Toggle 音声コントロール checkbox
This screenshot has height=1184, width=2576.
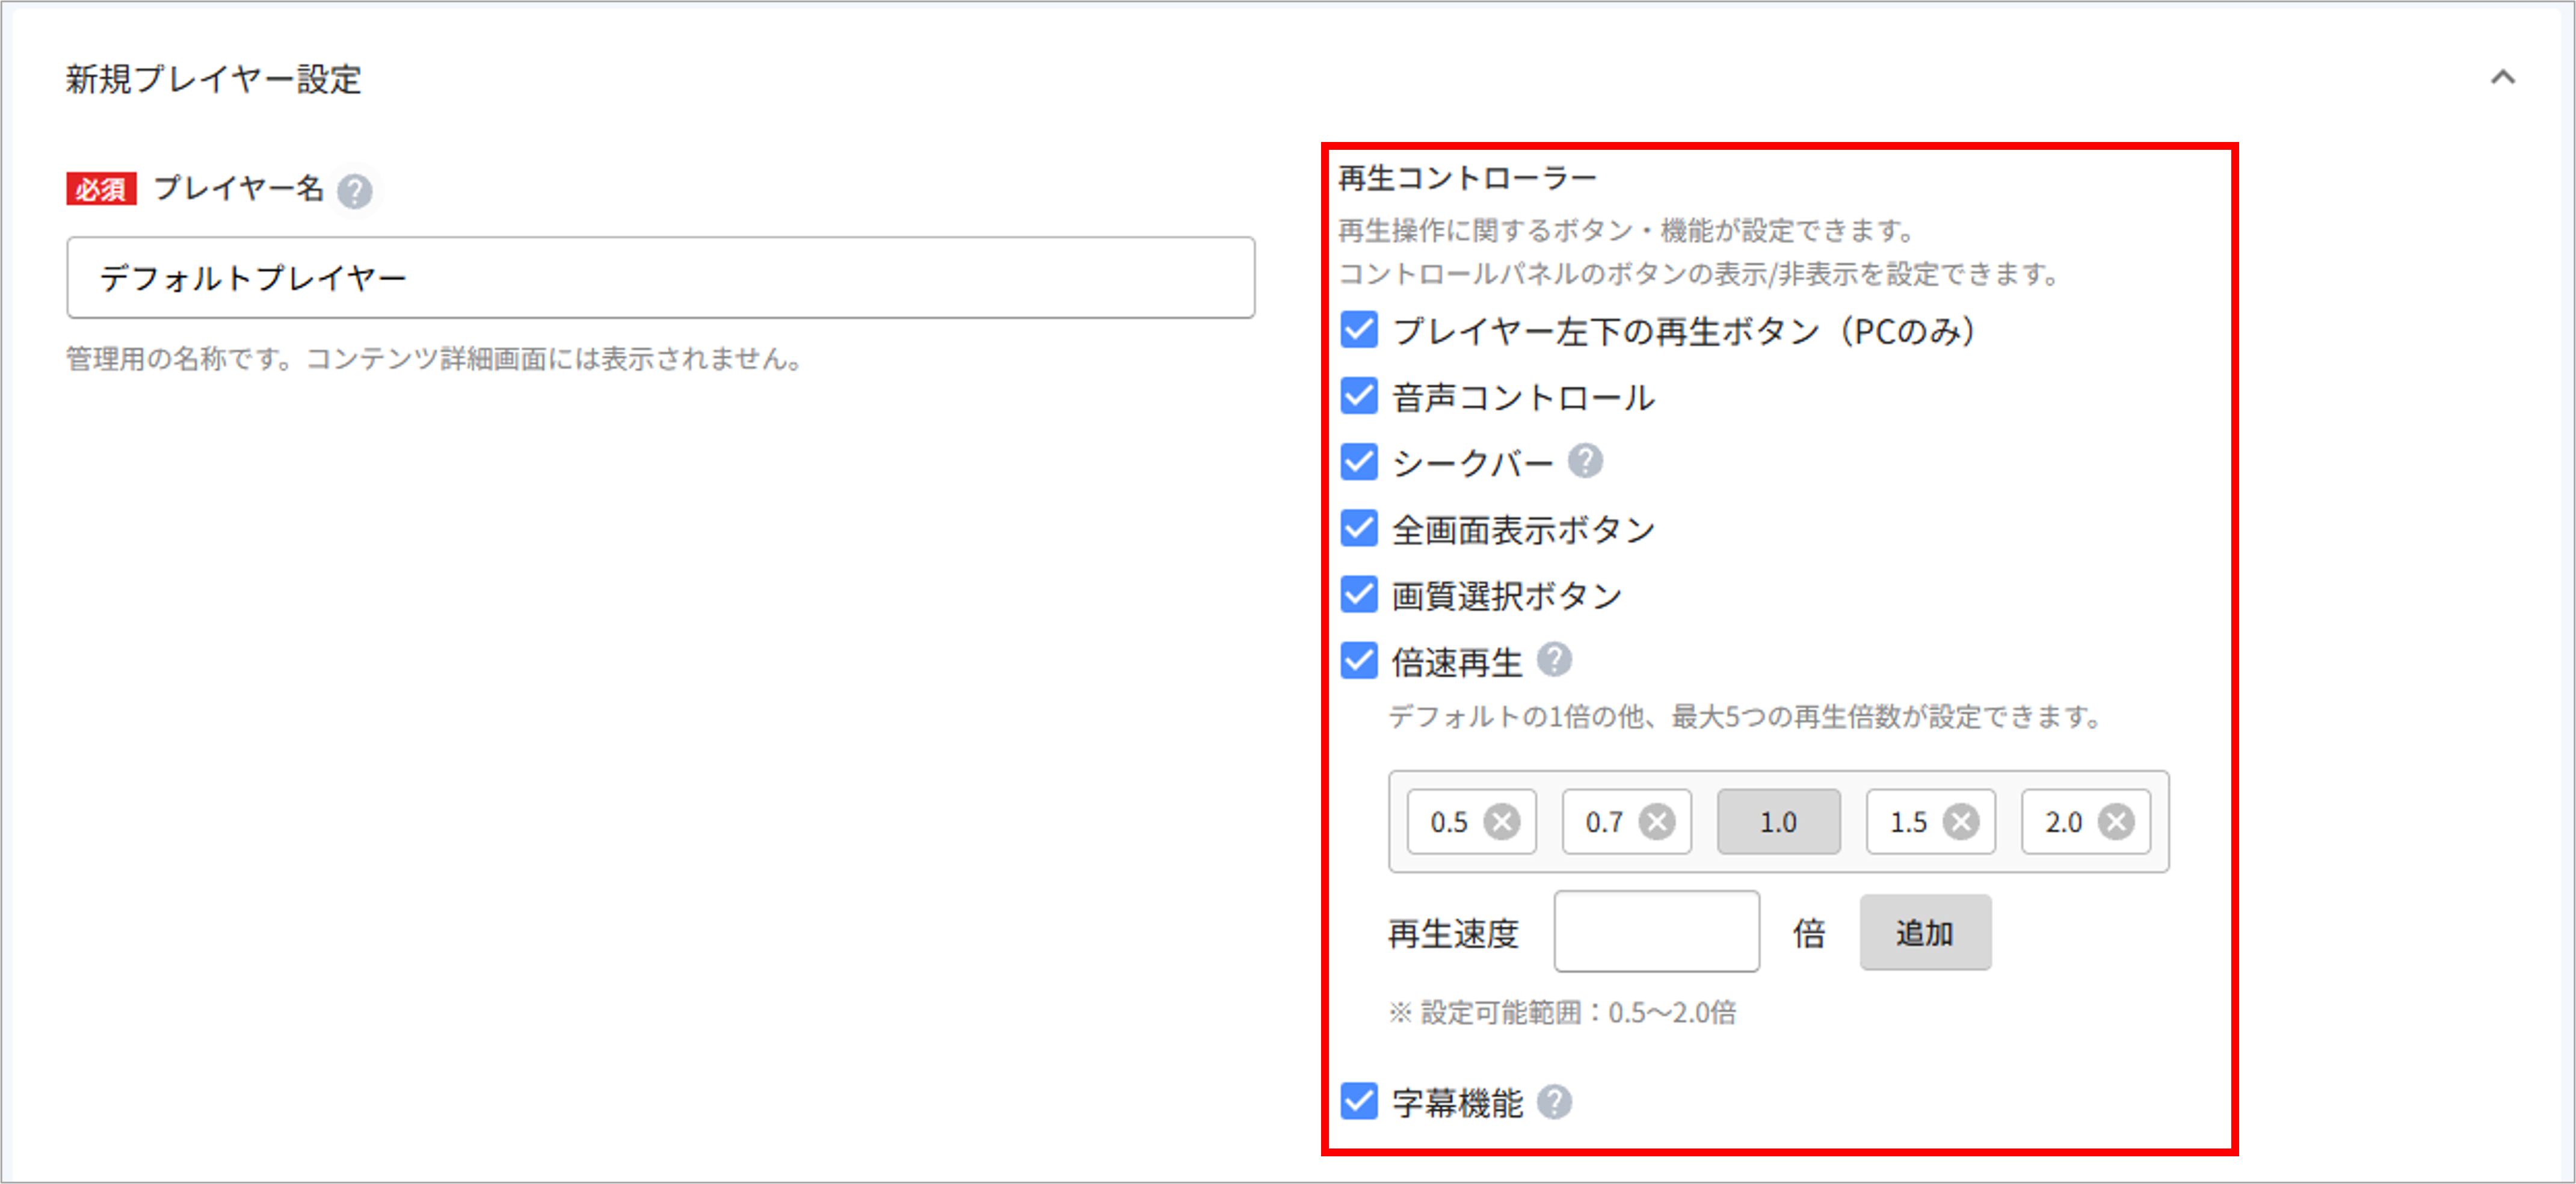tap(1359, 396)
